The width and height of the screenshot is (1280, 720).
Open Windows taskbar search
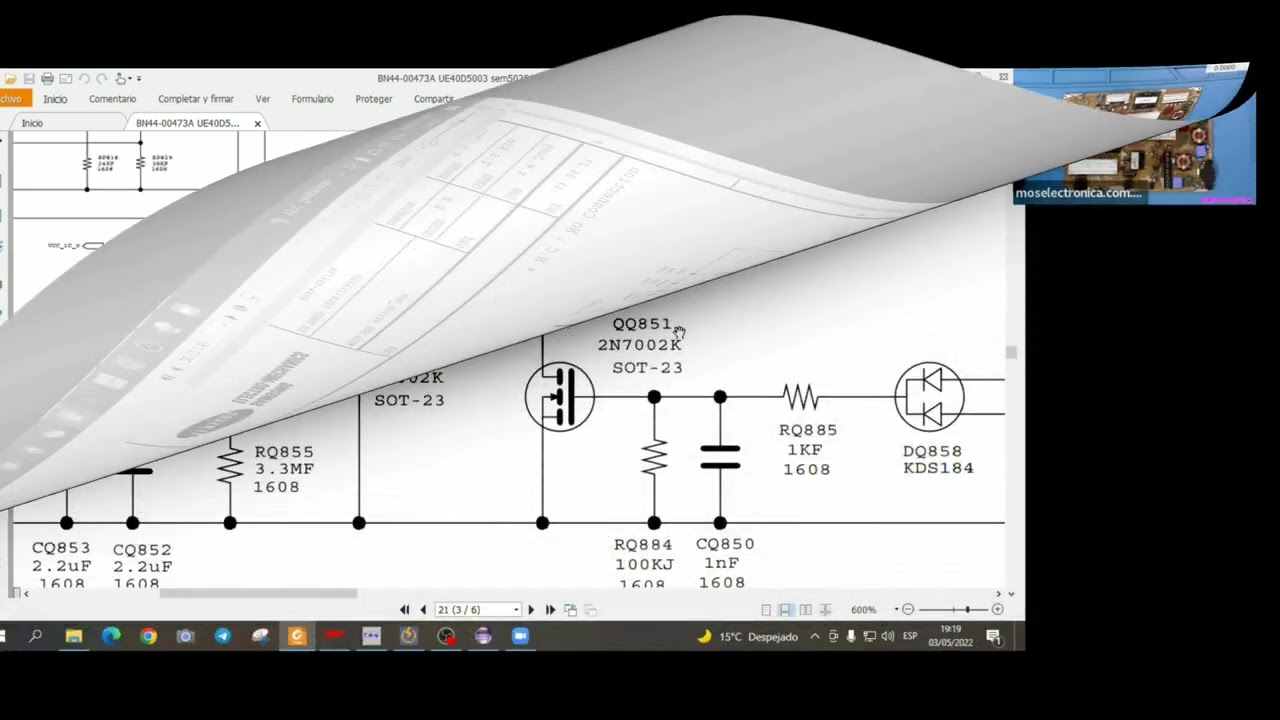(x=36, y=636)
